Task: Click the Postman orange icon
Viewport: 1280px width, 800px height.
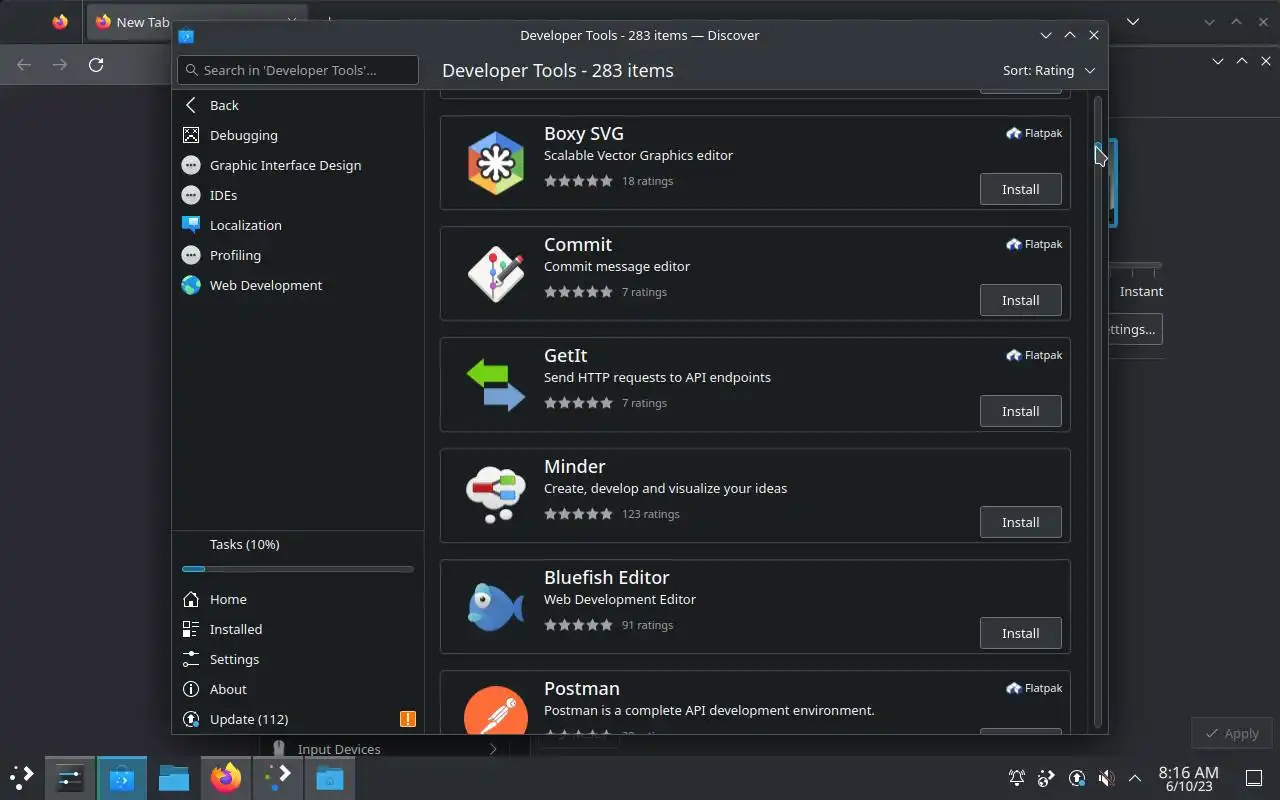Action: [495, 710]
